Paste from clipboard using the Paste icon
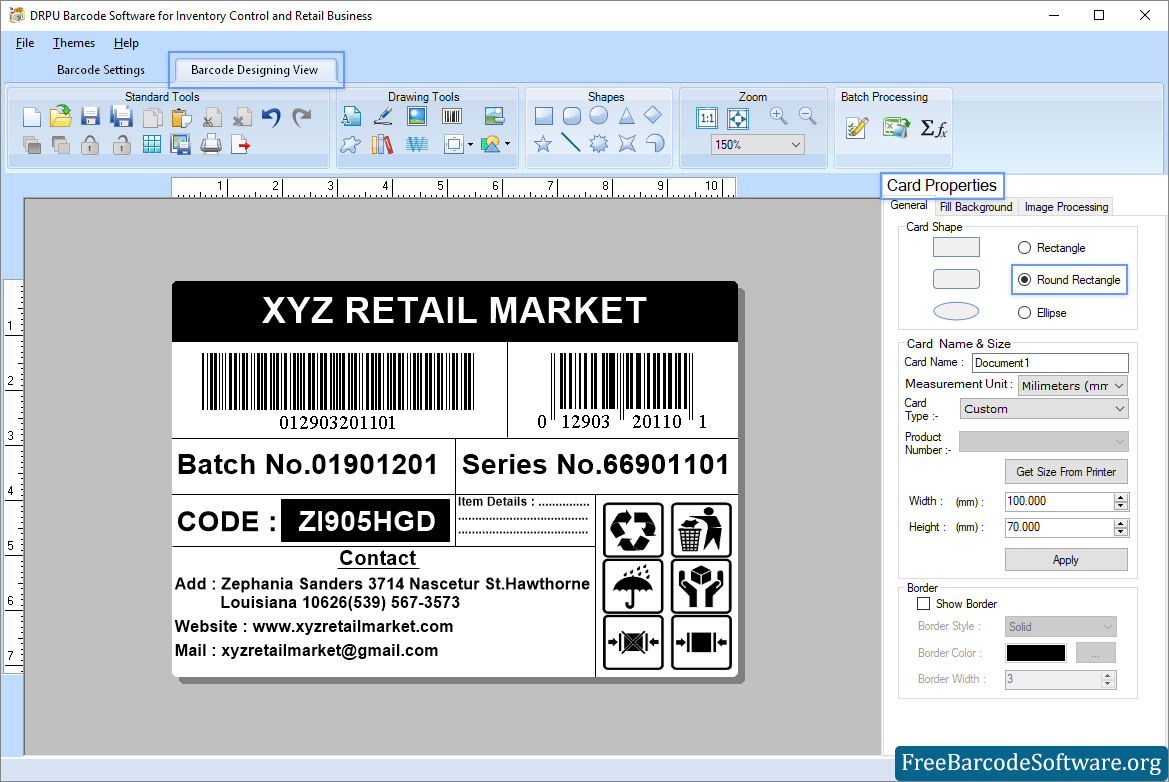Screen dimensions: 1169x782 click(x=181, y=118)
